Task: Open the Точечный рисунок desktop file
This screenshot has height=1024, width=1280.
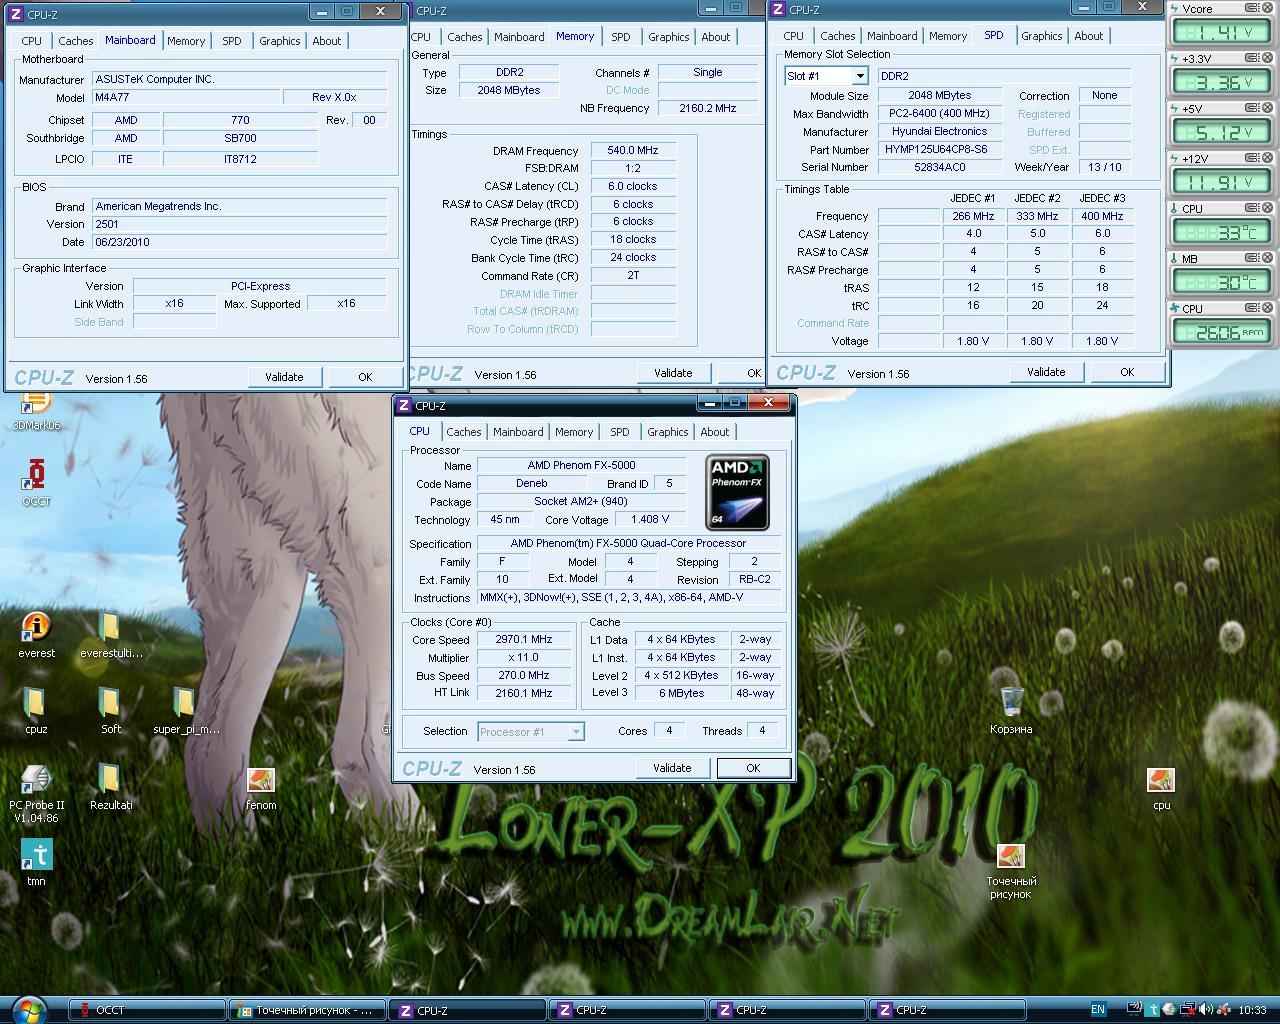Action: pyautogui.click(x=1011, y=870)
